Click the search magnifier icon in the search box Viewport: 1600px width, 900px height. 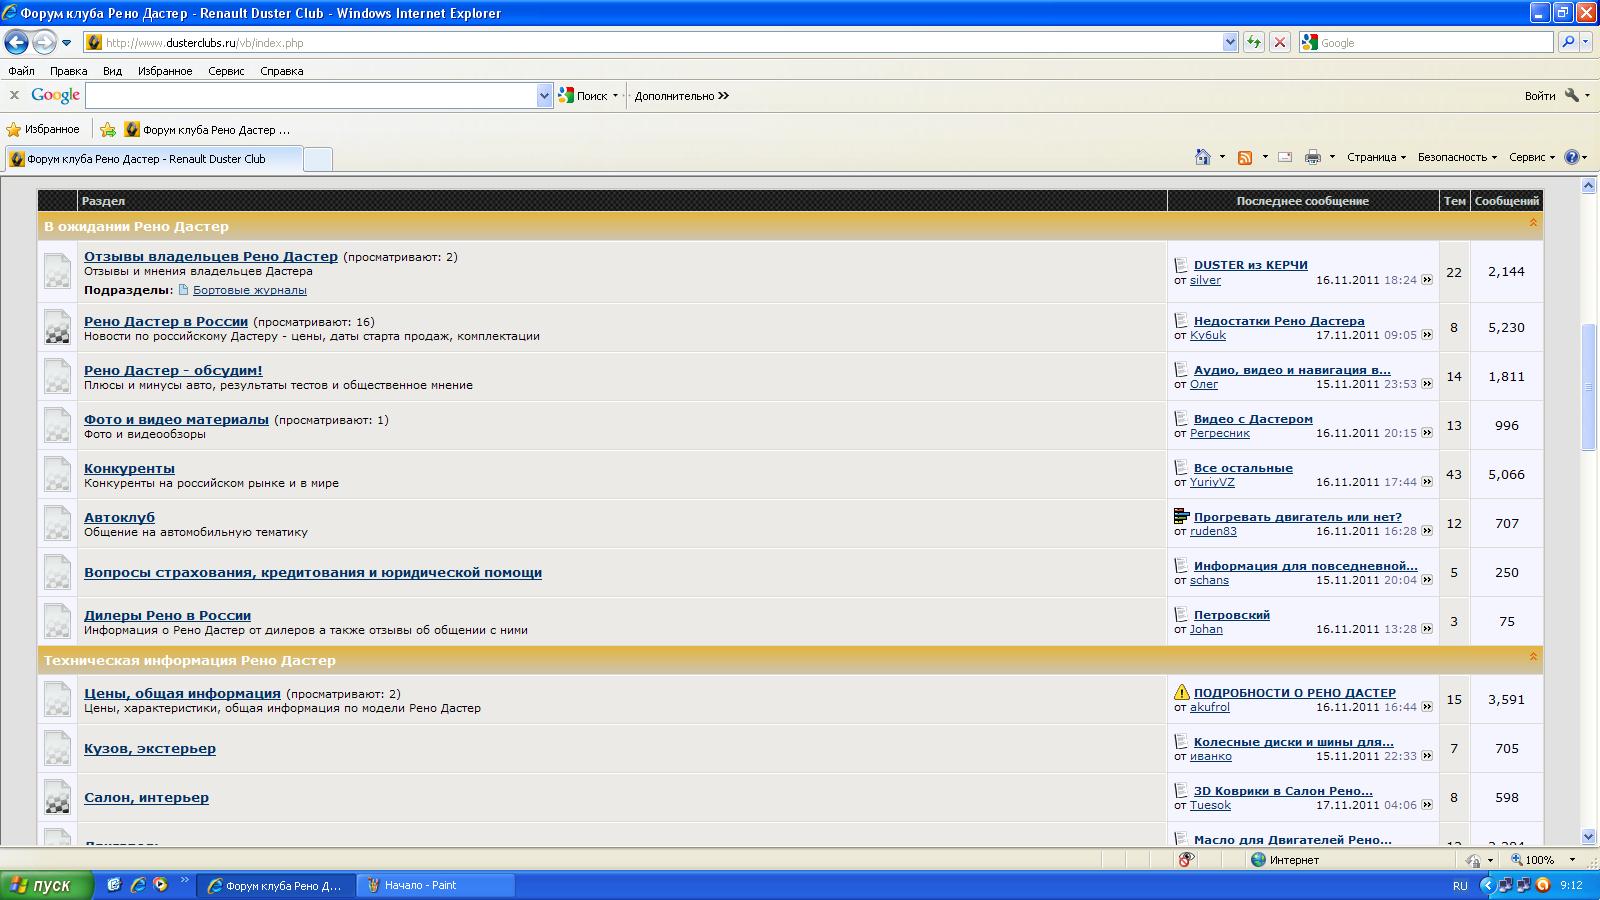pyautogui.click(x=1567, y=42)
